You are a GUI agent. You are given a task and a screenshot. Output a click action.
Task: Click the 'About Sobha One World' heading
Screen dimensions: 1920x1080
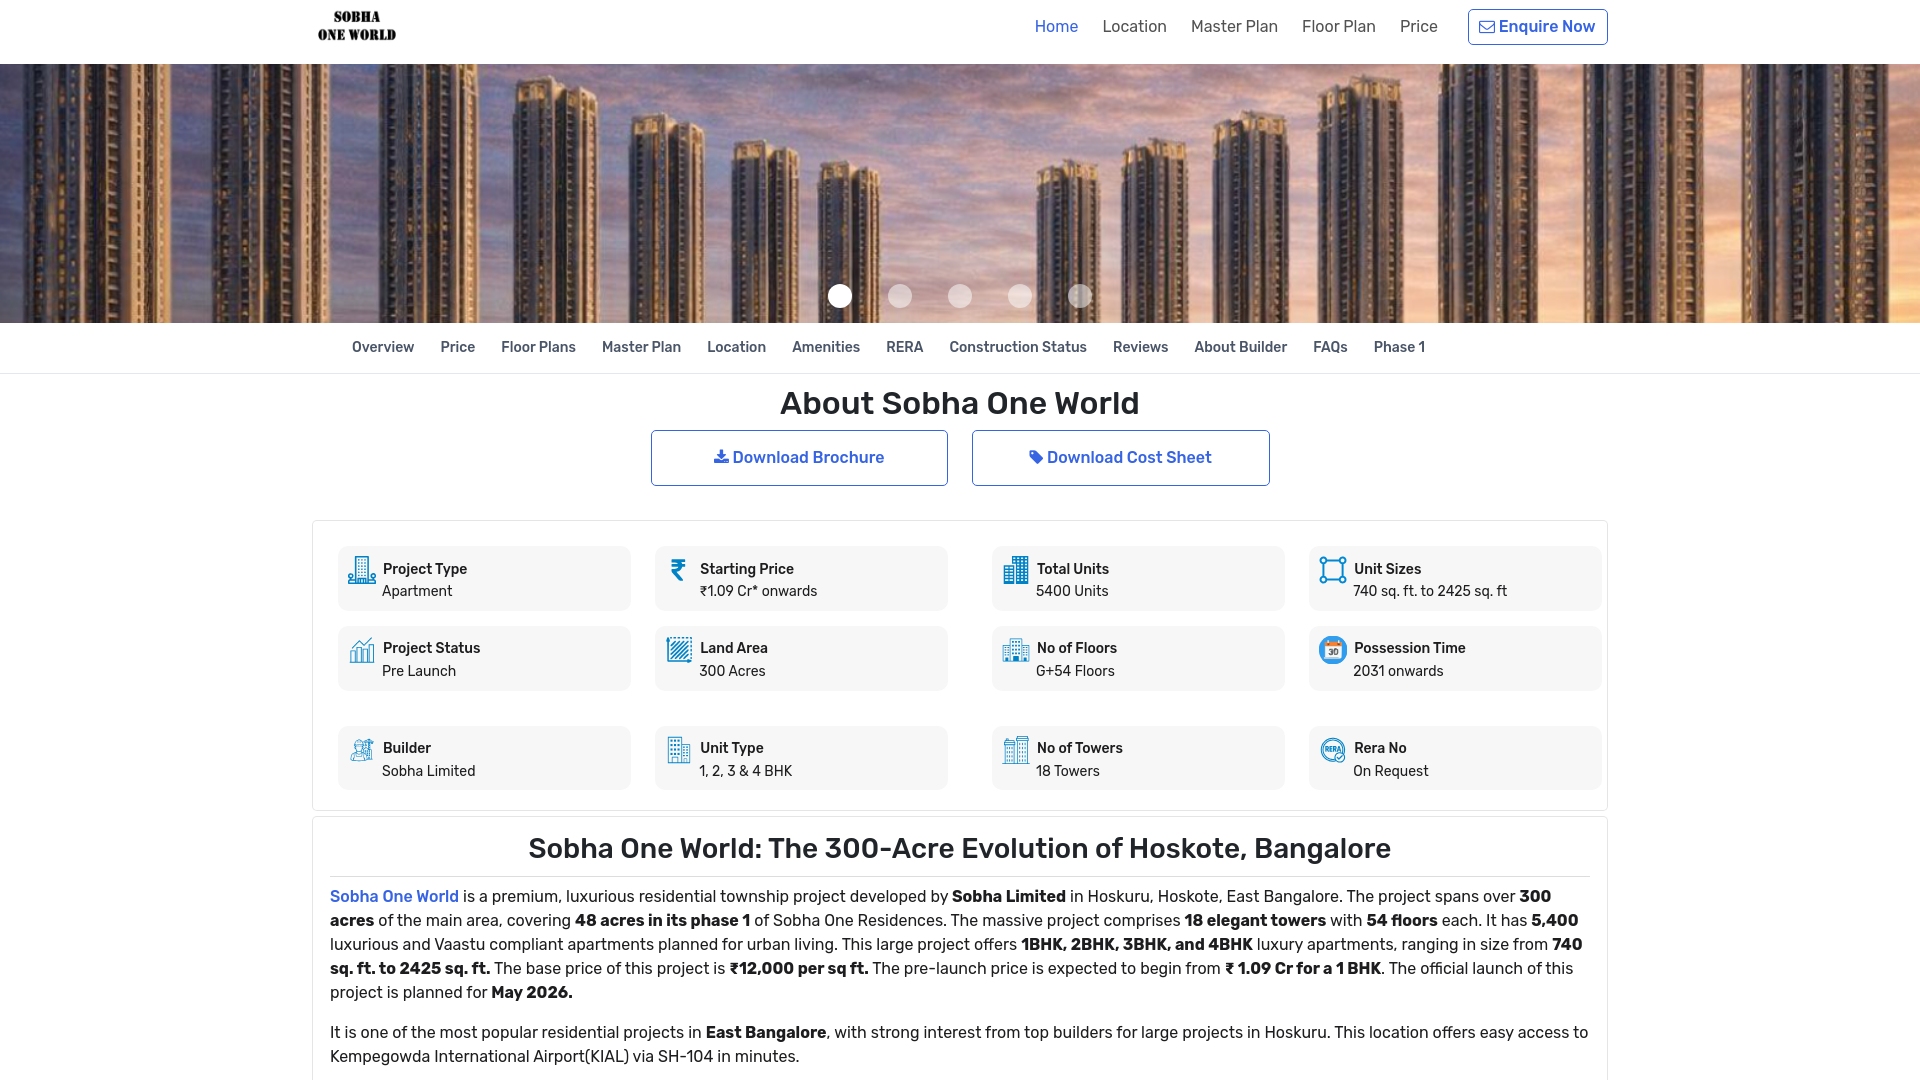[x=960, y=403]
